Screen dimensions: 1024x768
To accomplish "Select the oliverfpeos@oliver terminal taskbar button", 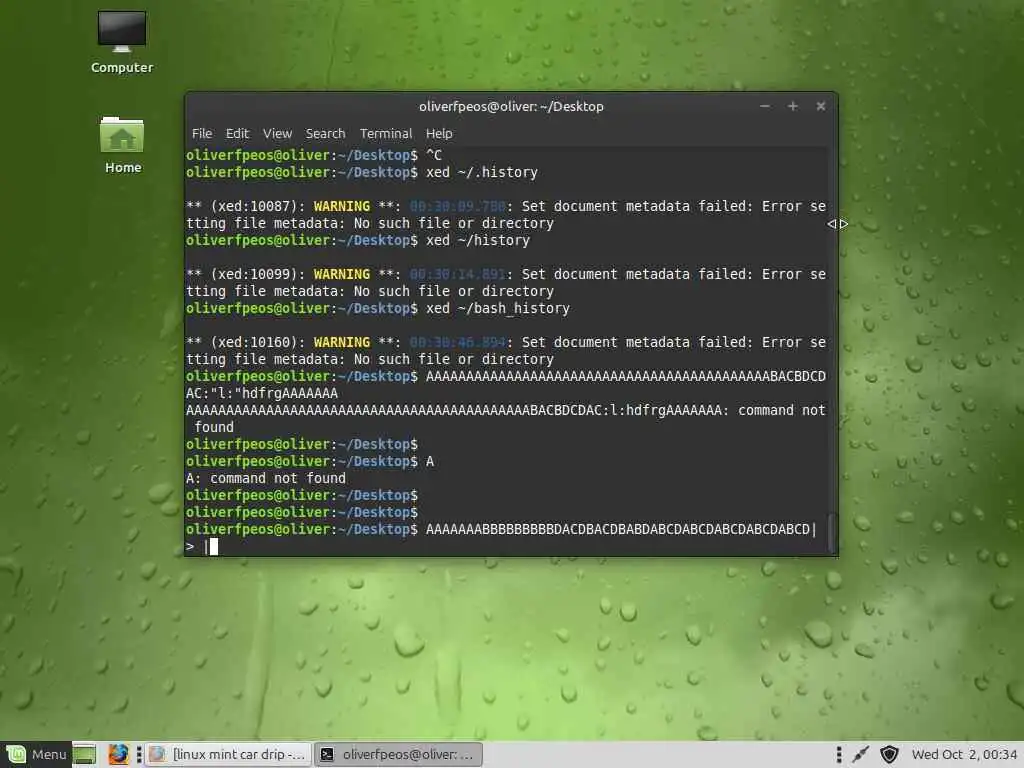I will coord(398,754).
